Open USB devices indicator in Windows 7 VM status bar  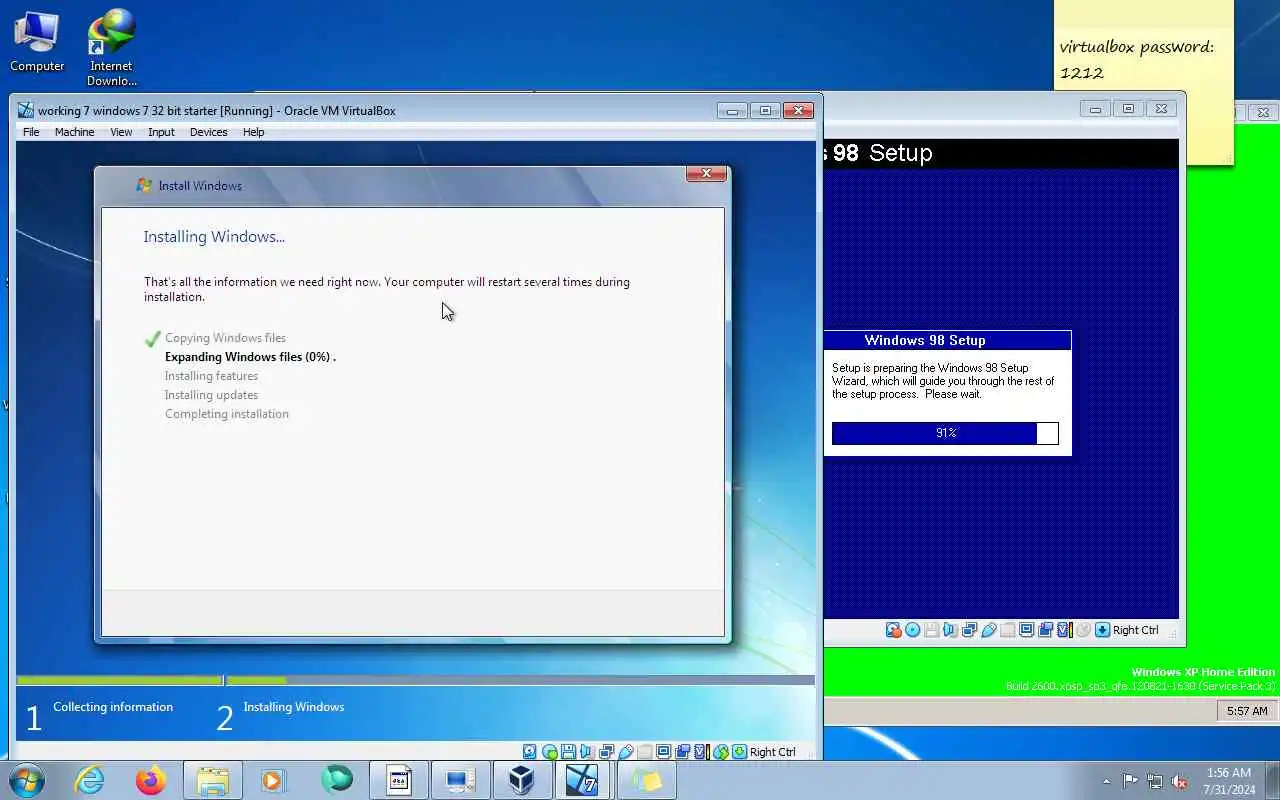point(625,752)
